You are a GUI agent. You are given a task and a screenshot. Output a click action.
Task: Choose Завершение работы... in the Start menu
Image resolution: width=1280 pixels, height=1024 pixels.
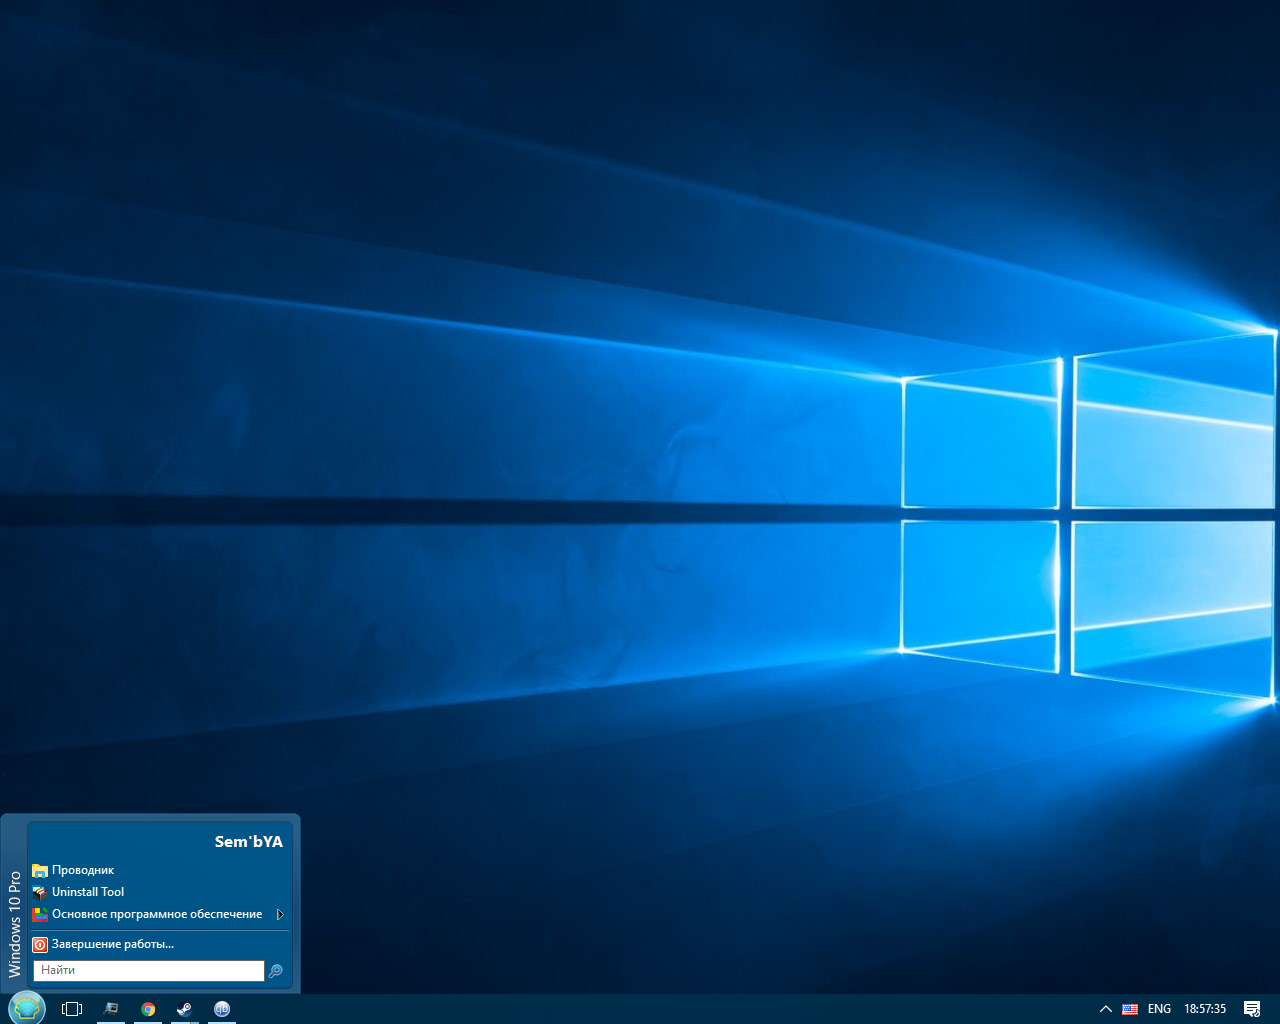click(159, 944)
